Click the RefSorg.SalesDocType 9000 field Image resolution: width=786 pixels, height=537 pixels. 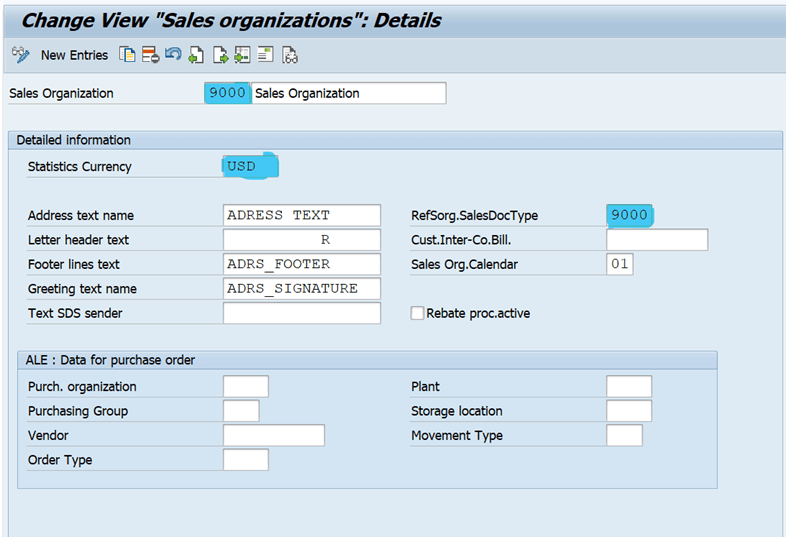pyautogui.click(x=629, y=215)
